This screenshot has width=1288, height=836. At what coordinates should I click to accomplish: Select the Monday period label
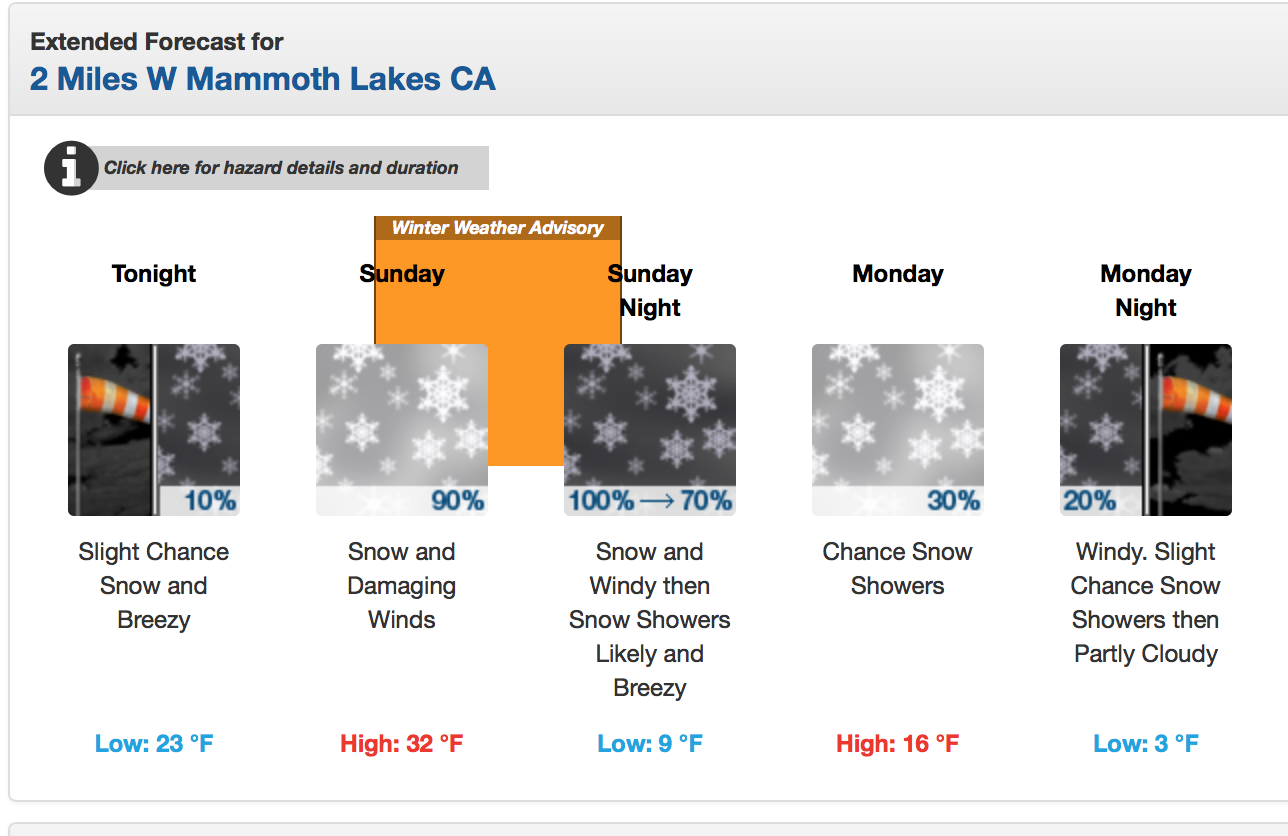tap(898, 274)
